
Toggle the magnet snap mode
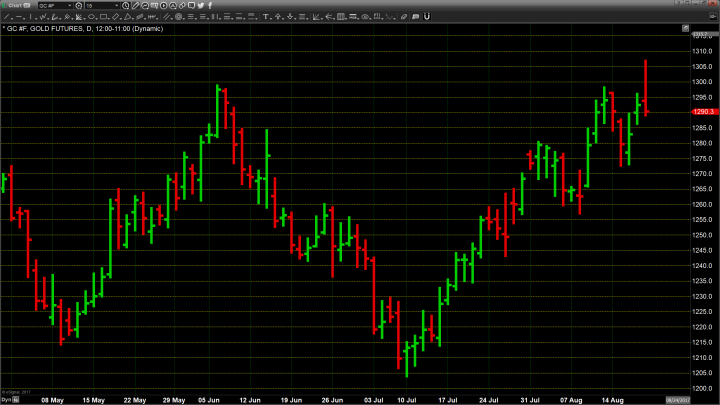pos(427,16)
